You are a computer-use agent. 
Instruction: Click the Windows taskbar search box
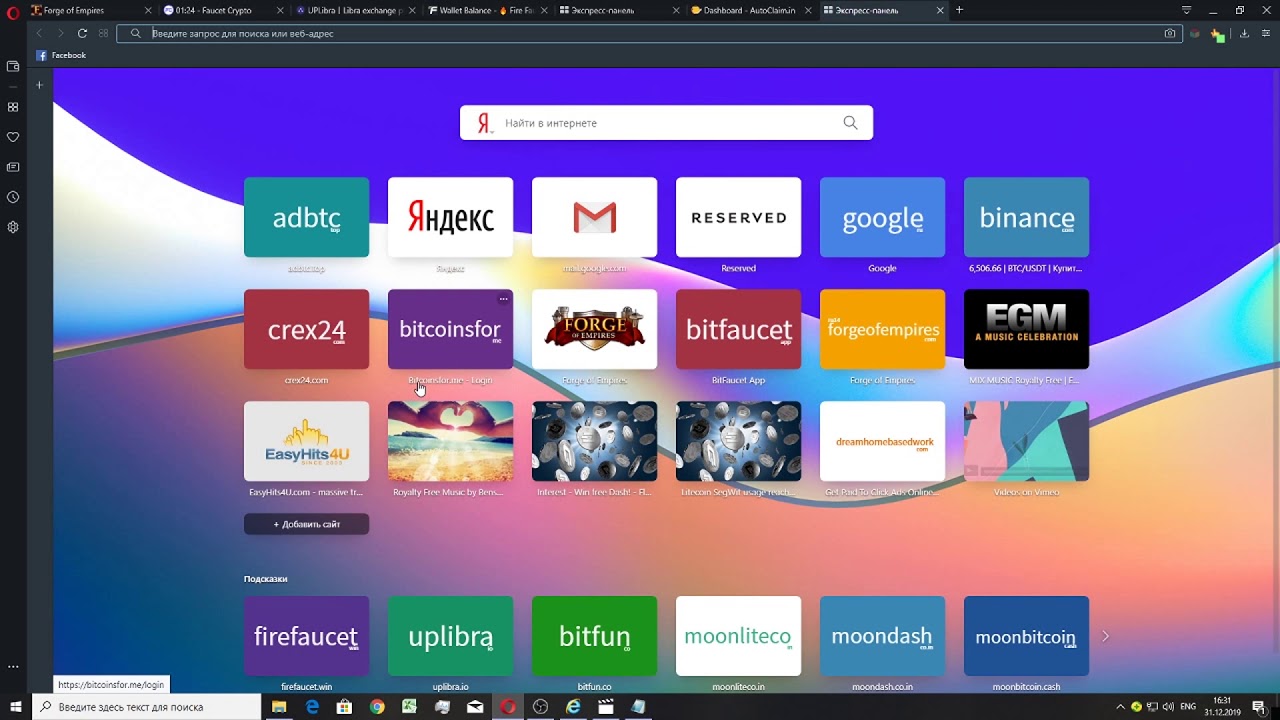click(147, 707)
